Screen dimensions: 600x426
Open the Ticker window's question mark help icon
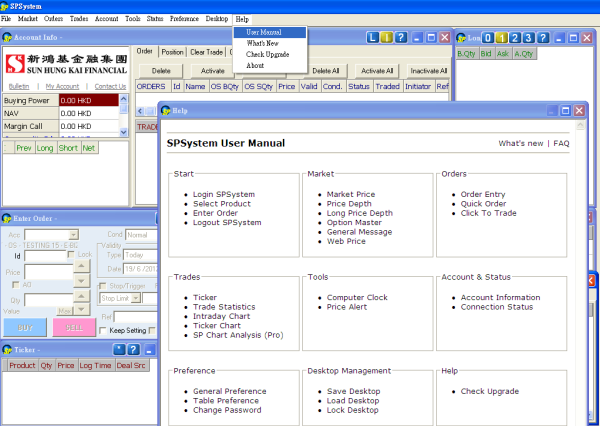[133, 349]
